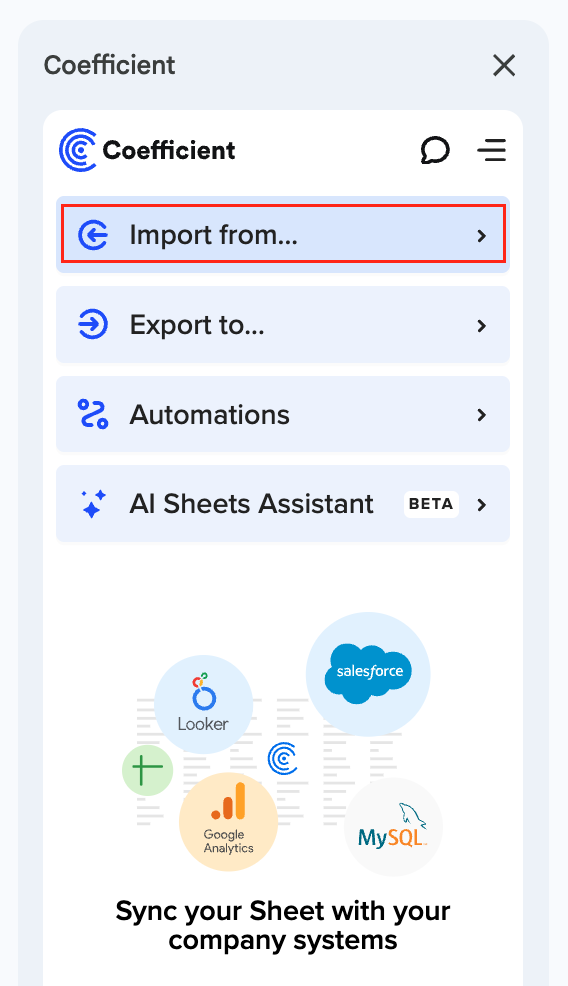The width and height of the screenshot is (568, 986).
Task: Close the Coefficient sidebar panel
Action: [504, 65]
